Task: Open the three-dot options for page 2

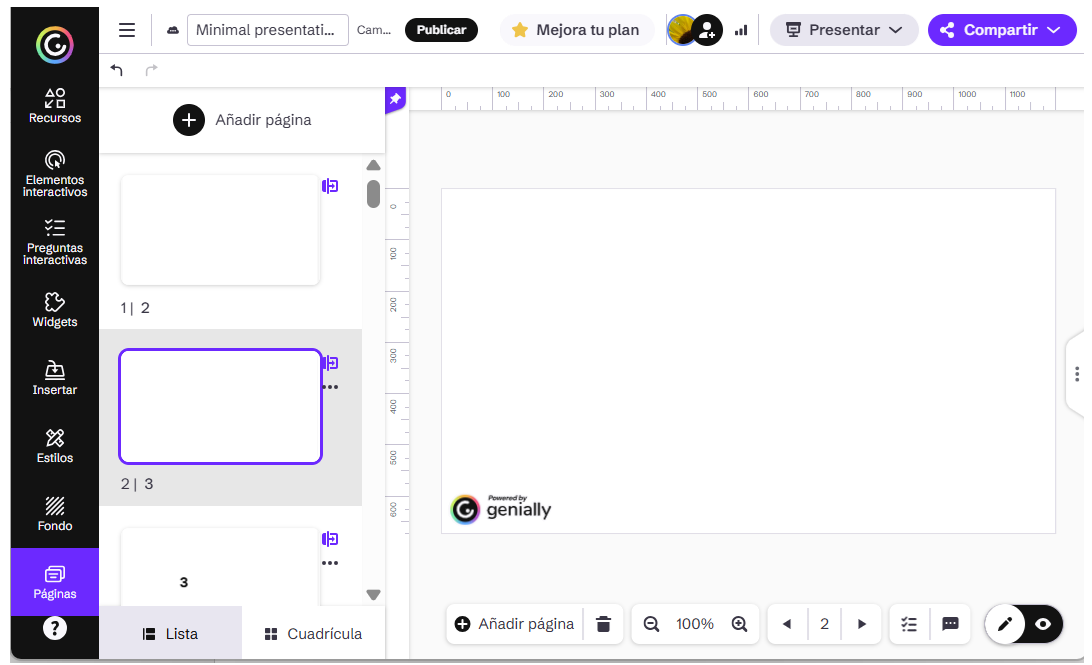Action: click(330, 387)
